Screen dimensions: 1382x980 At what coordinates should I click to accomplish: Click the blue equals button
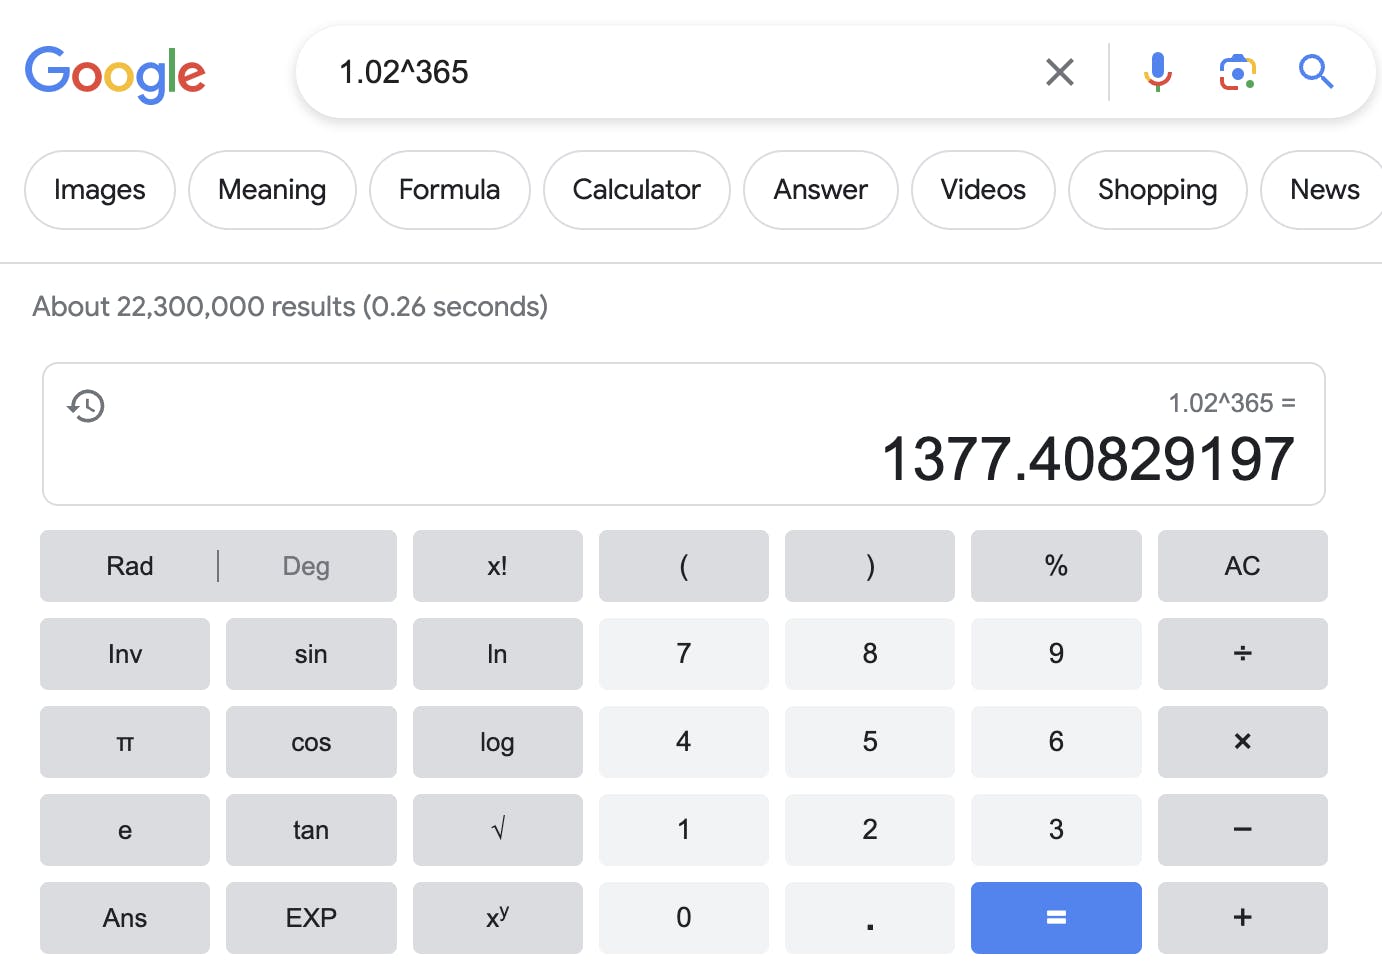(x=1056, y=918)
